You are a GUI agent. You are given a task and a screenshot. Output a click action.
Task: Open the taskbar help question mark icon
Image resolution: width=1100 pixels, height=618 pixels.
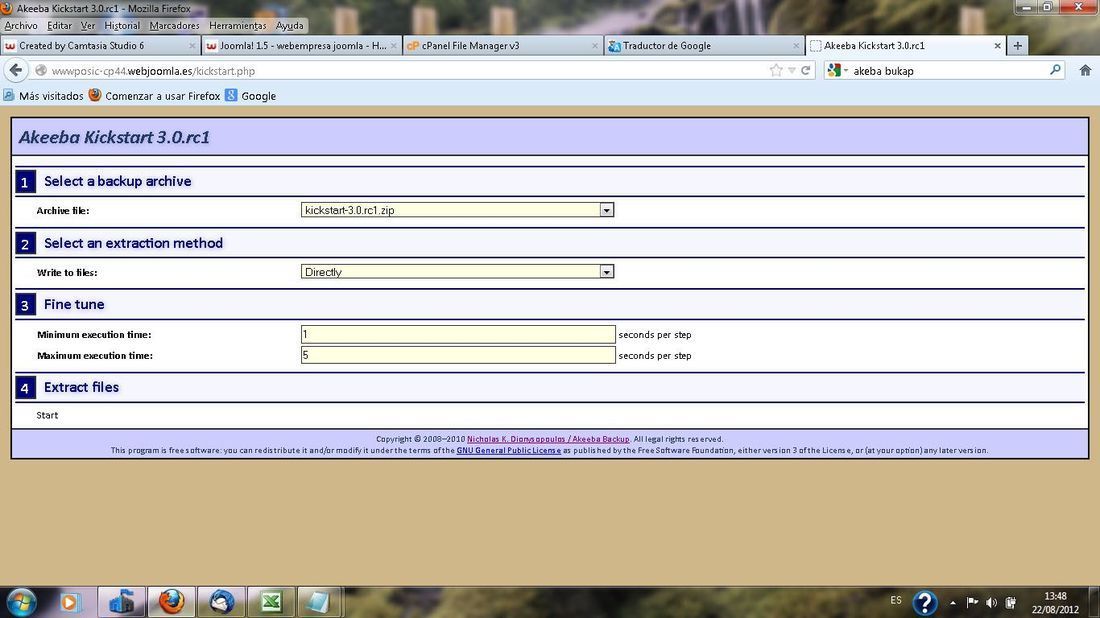(925, 603)
